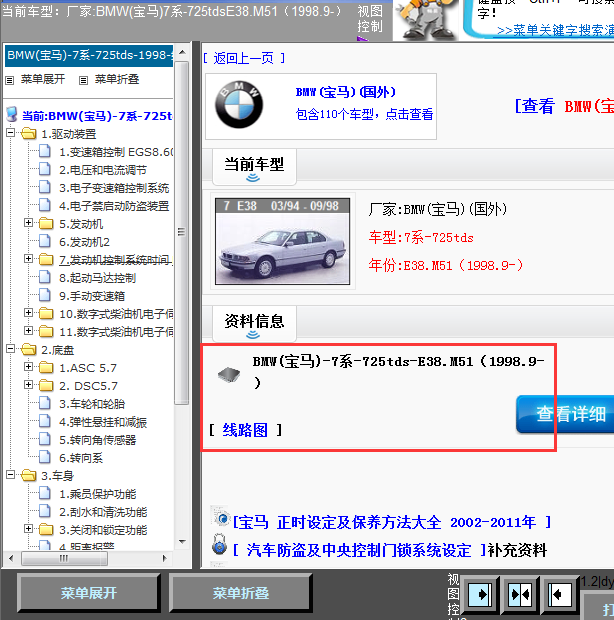Click the 当前:BMW(宝马)-7系-725t root node
Viewport: 614px width, 620px height.
click(x=97, y=116)
